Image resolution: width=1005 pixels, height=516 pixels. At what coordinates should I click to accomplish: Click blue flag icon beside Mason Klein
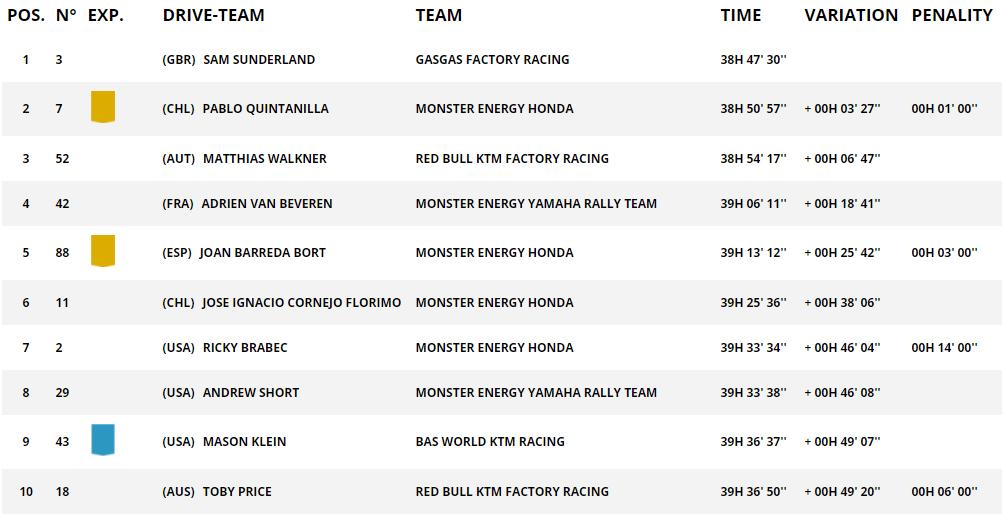[x=102, y=440]
